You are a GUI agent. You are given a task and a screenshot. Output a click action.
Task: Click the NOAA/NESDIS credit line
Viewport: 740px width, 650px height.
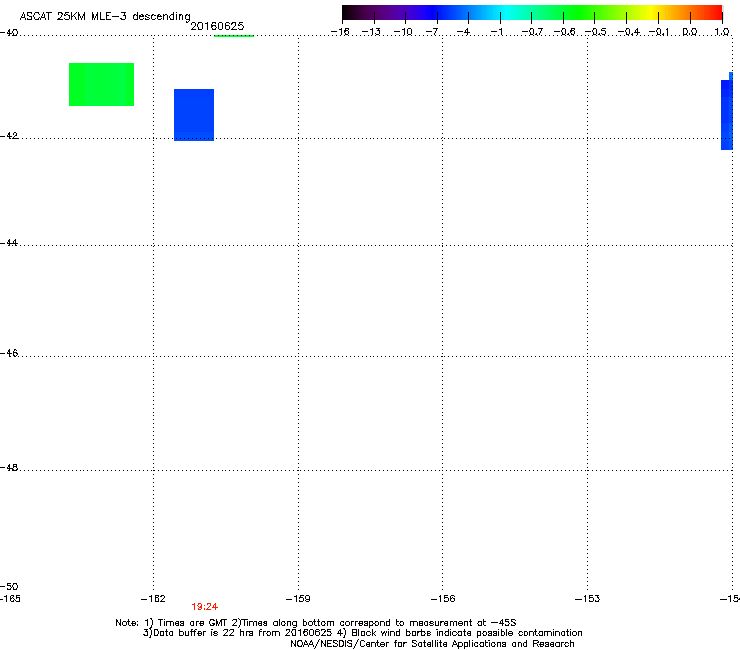[432, 644]
